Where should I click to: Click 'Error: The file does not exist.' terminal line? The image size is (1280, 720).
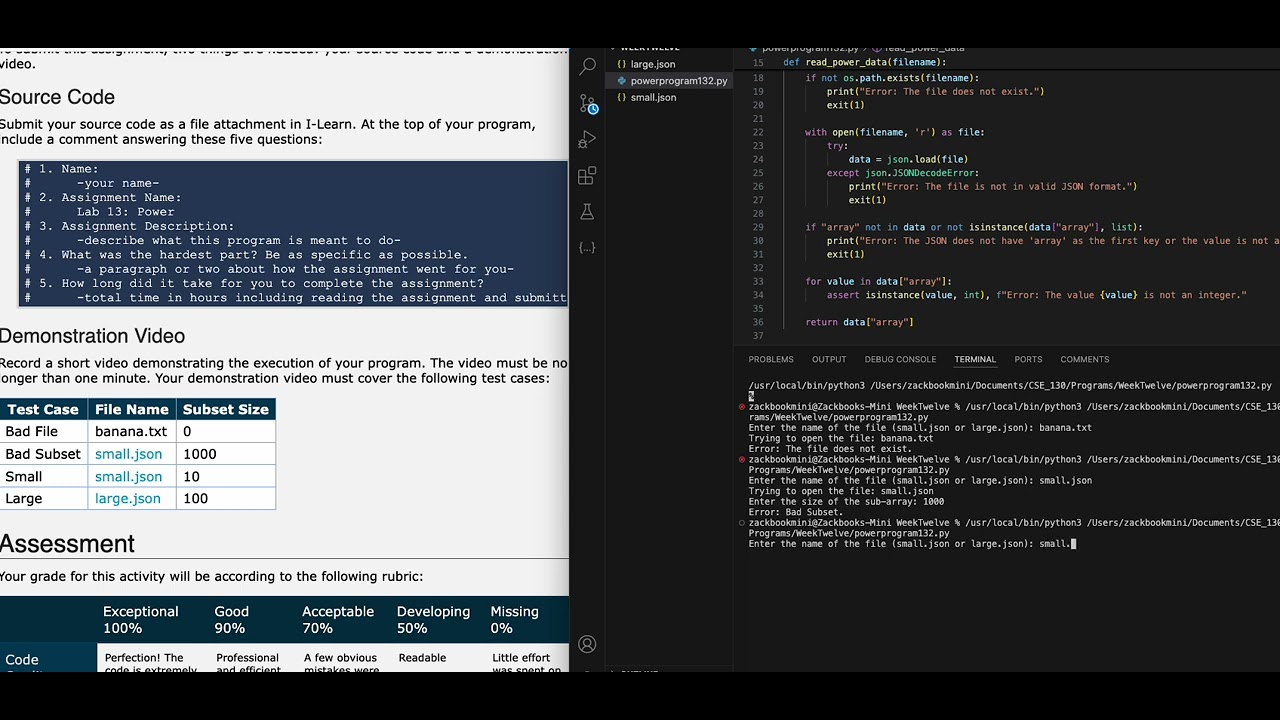pos(830,449)
